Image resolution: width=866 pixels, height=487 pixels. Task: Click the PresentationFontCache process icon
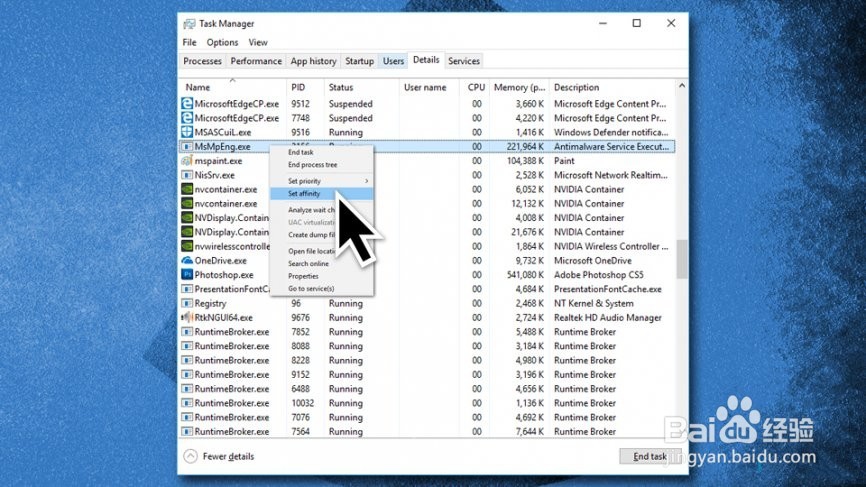click(x=187, y=289)
